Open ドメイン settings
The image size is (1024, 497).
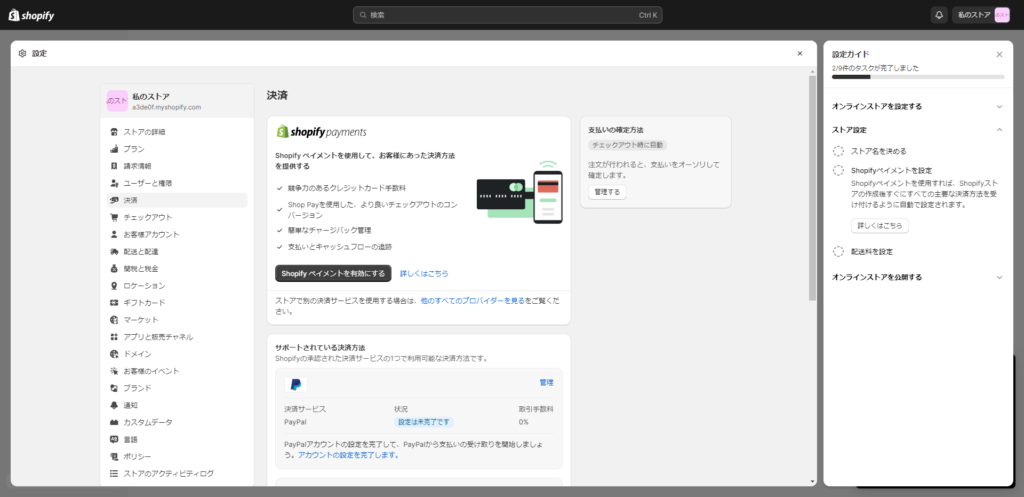pos(177,354)
